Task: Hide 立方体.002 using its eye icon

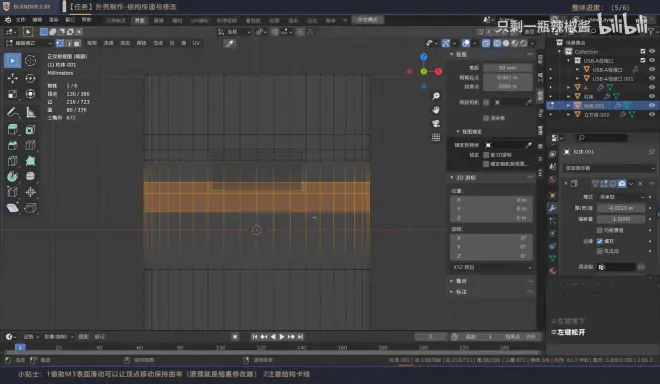Action: tap(652, 115)
